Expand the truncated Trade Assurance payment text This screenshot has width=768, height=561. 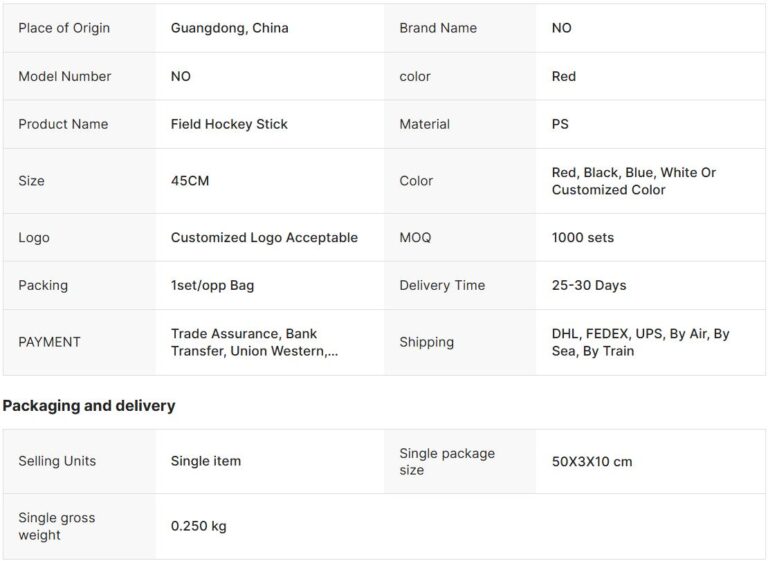coord(254,342)
